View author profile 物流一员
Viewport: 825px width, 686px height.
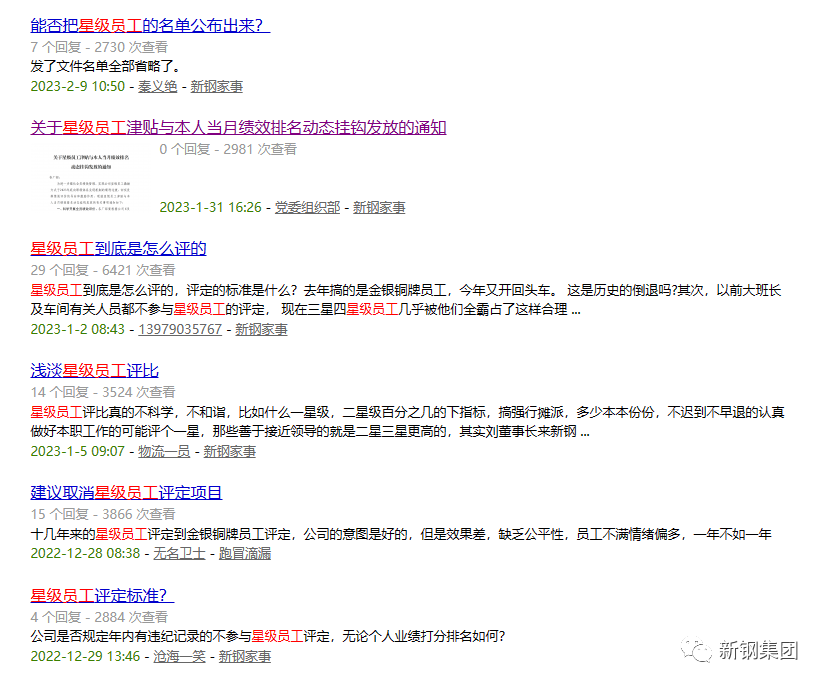[x=163, y=451]
